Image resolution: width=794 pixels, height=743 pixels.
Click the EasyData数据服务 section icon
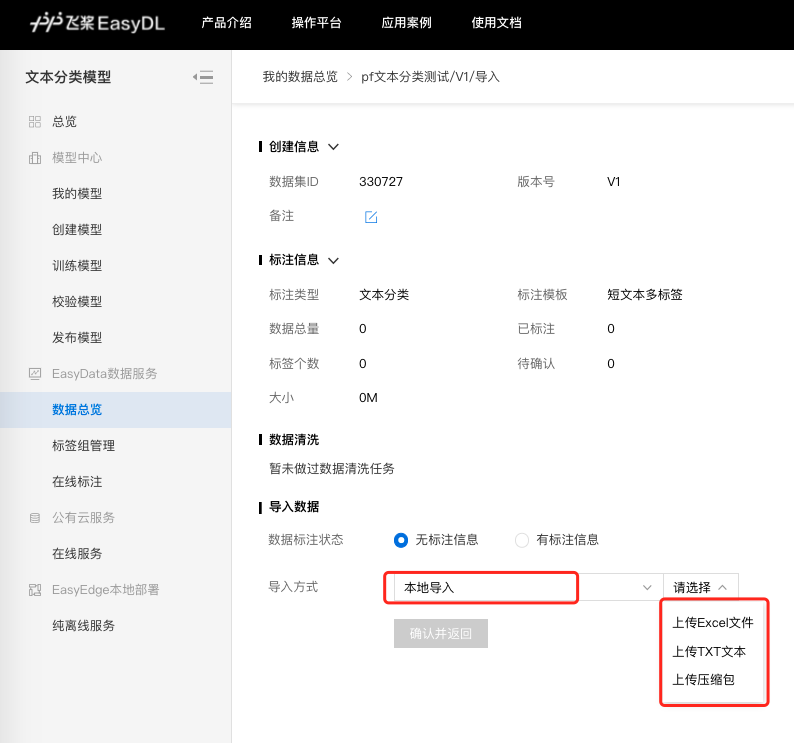coord(35,374)
